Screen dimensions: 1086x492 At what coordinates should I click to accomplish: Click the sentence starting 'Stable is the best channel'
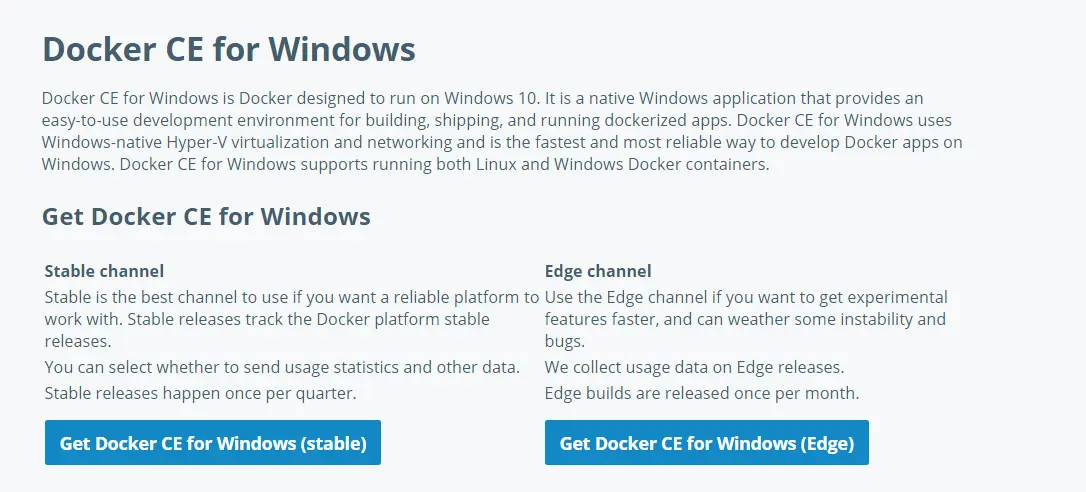(x=290, y=297)
